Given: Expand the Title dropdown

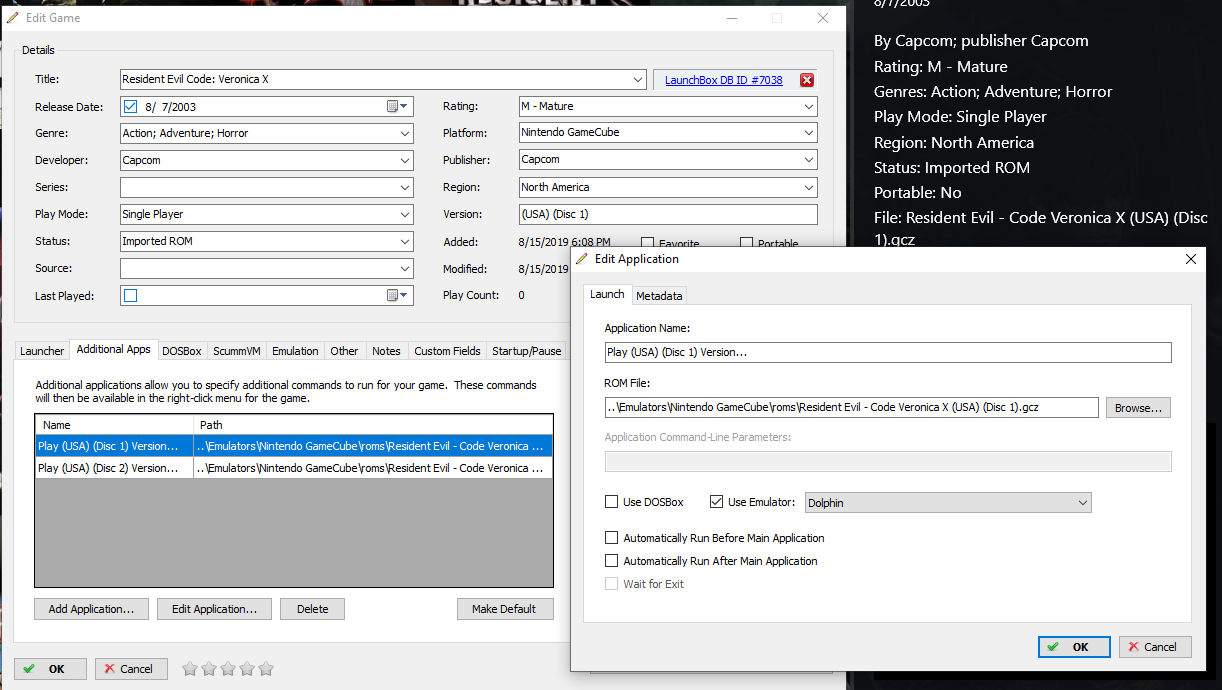Looking at the screenshot, I should pos(638,79).
